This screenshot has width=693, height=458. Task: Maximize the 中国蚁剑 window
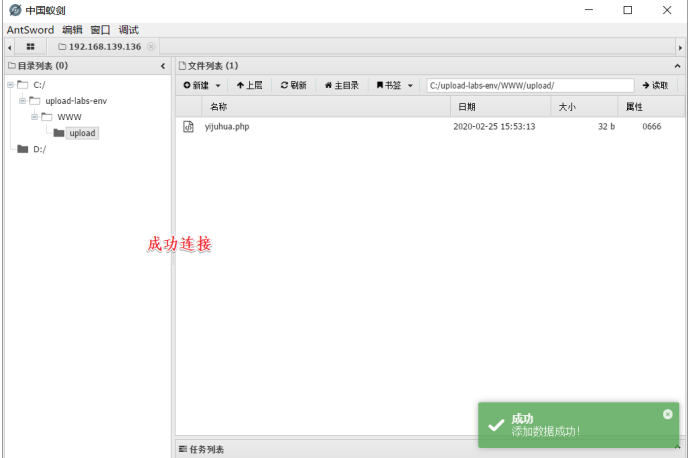coord(628,10)
